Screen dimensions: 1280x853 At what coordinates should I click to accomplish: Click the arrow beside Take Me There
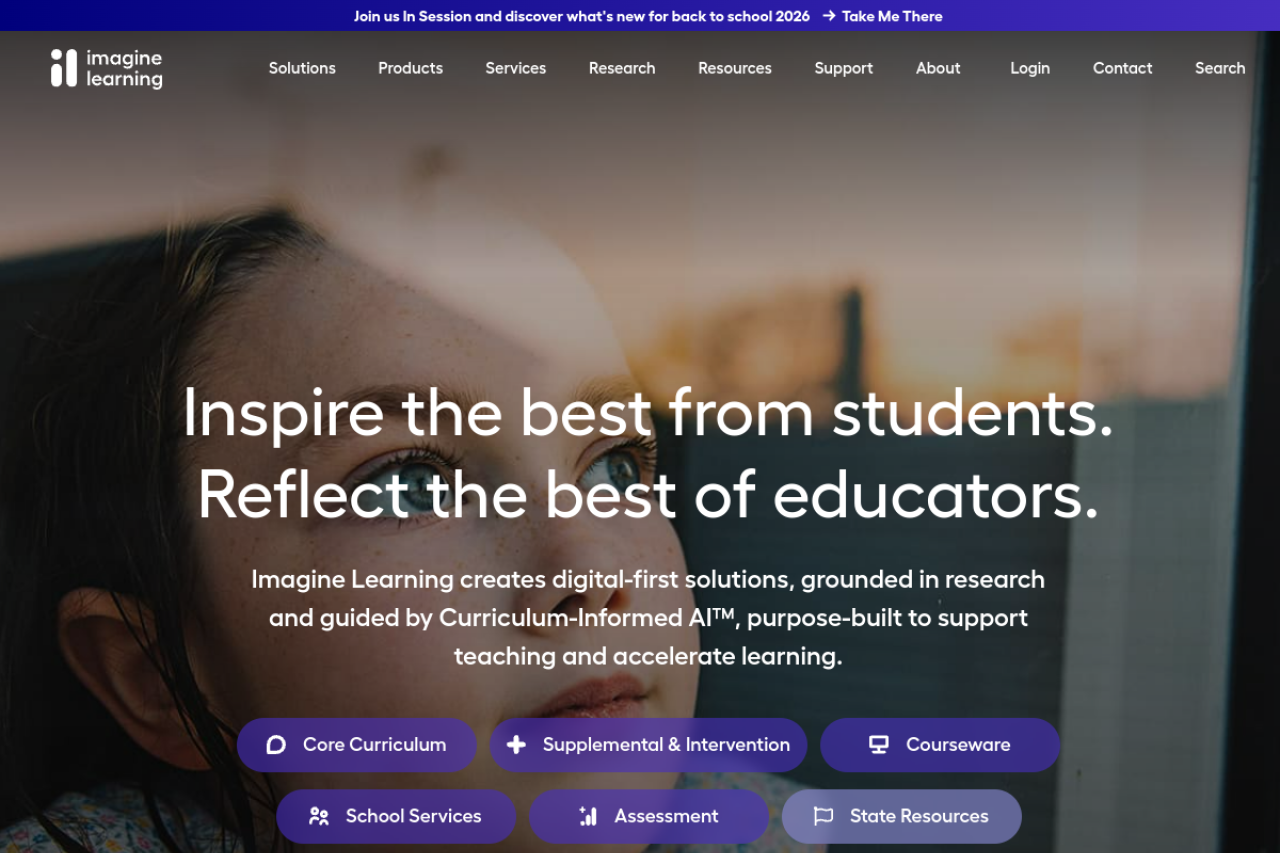(x=829, y=16)
